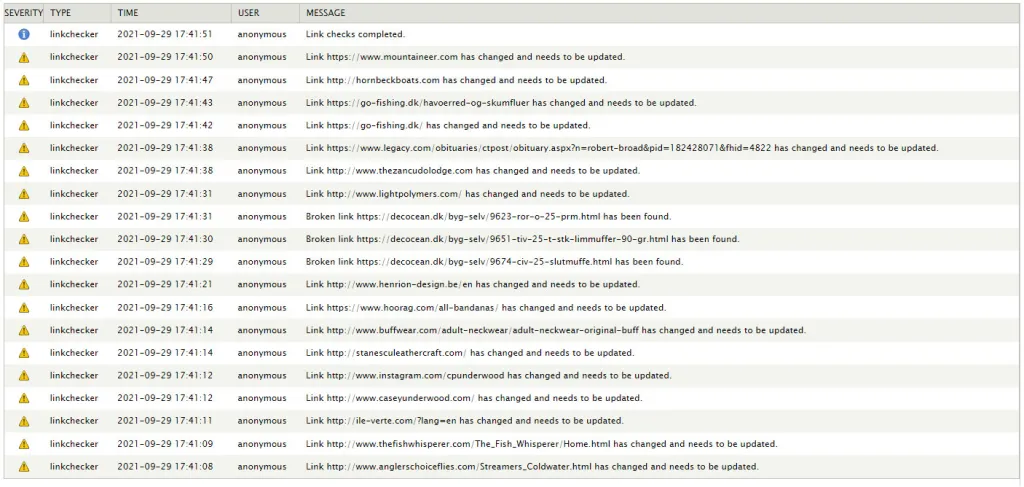
Task: Click the Message column header
Action: [x=326, y=13]
